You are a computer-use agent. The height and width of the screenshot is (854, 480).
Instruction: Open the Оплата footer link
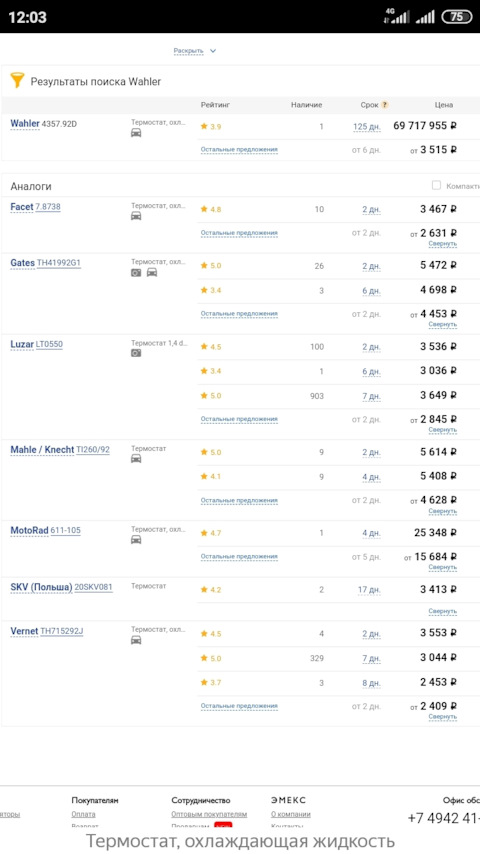tap(83, 814)
